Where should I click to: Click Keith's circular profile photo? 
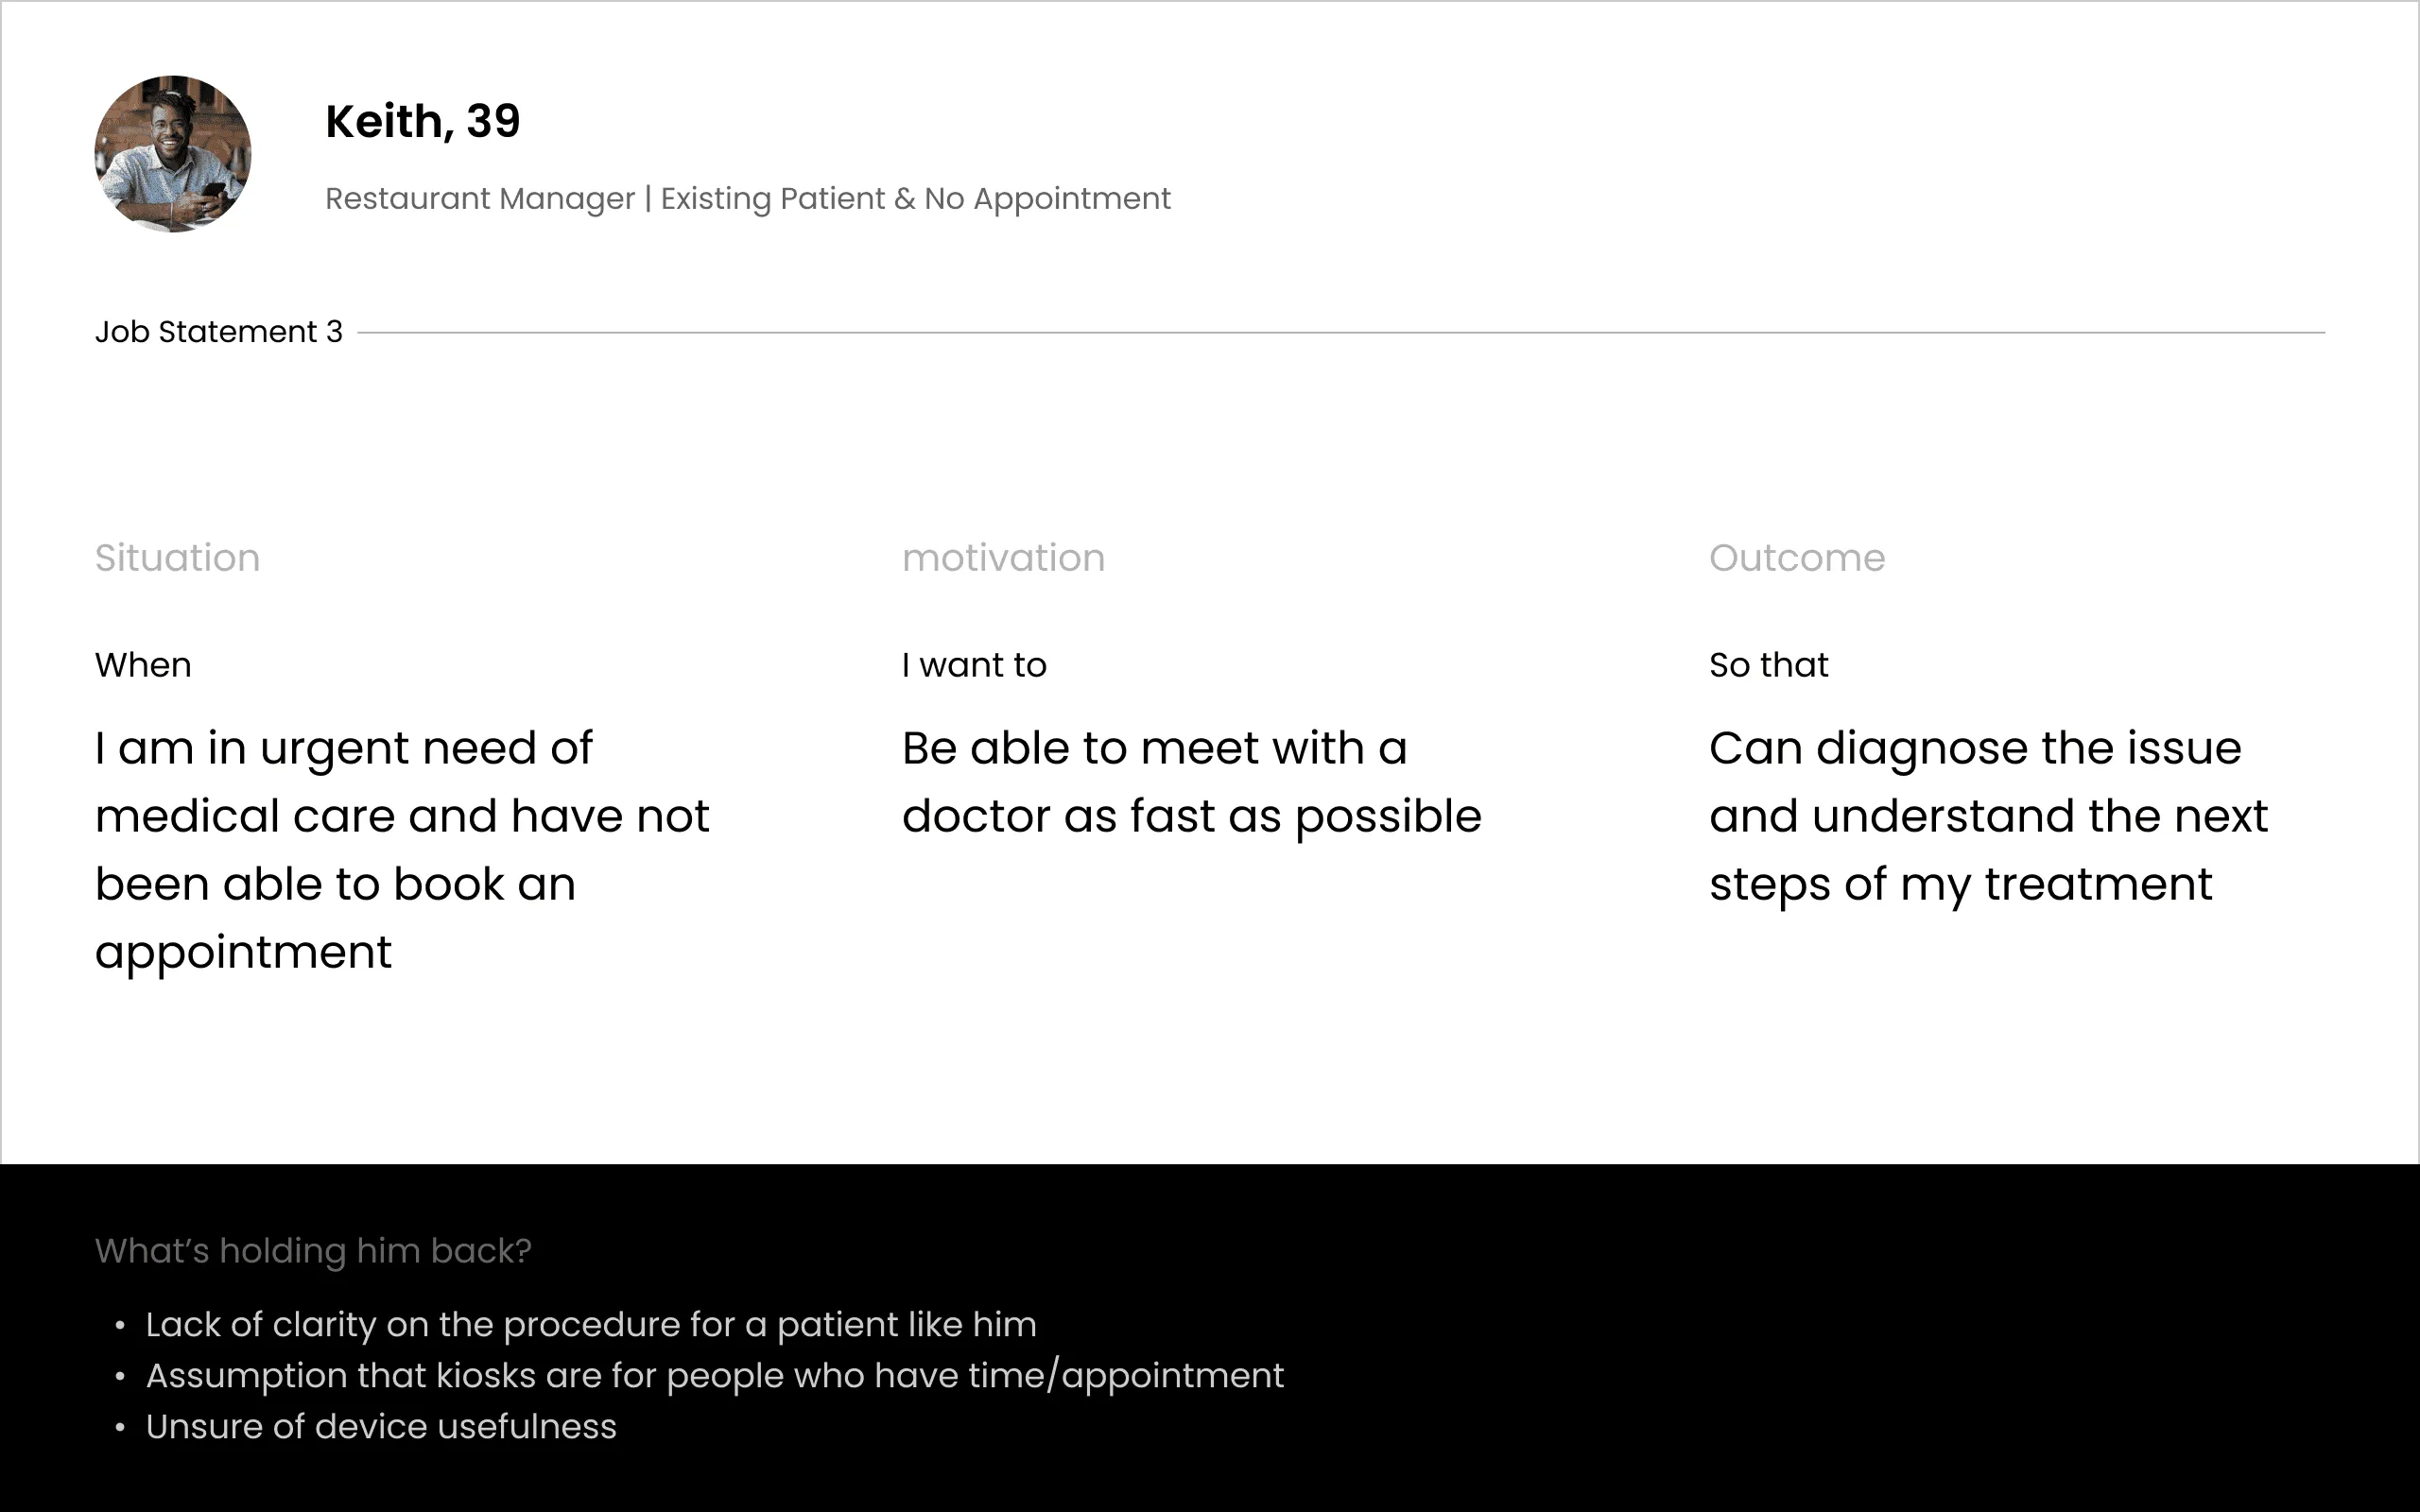[173, 154]
